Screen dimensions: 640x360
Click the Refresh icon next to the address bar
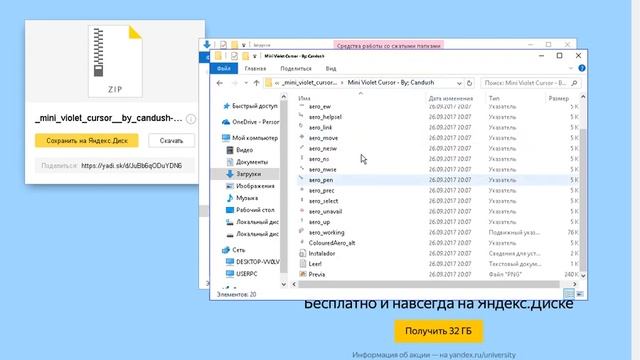[469, 83]
